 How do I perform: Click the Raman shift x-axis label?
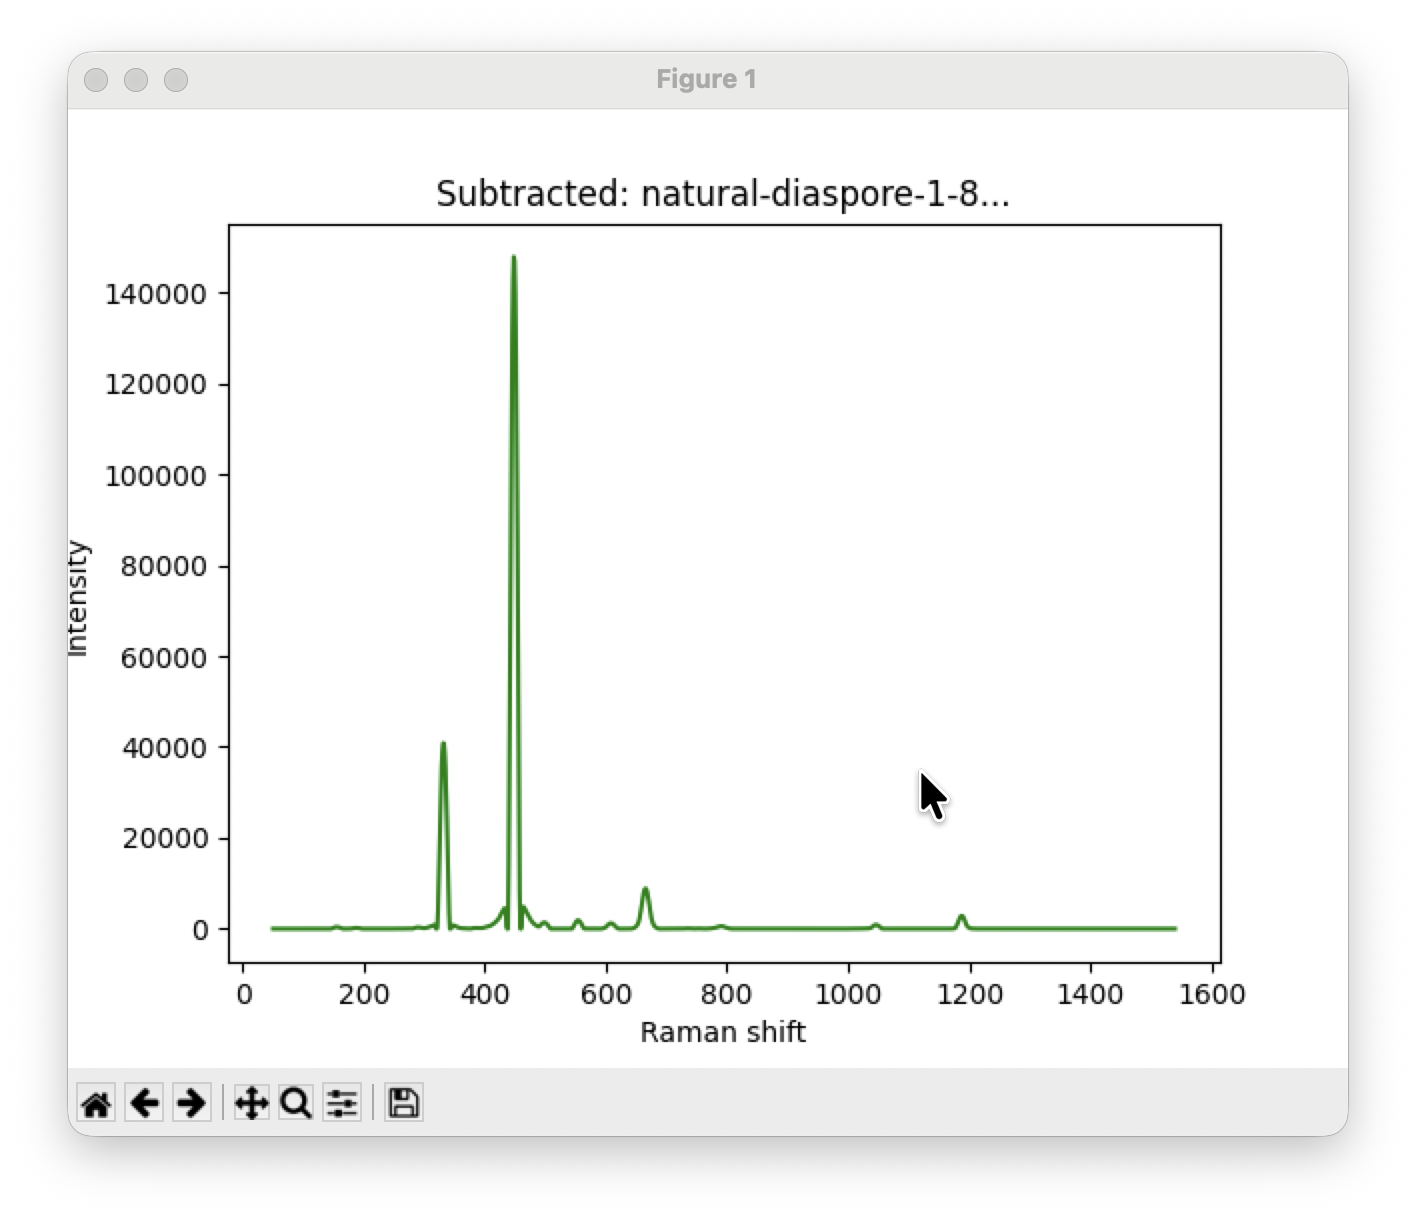722,1032
